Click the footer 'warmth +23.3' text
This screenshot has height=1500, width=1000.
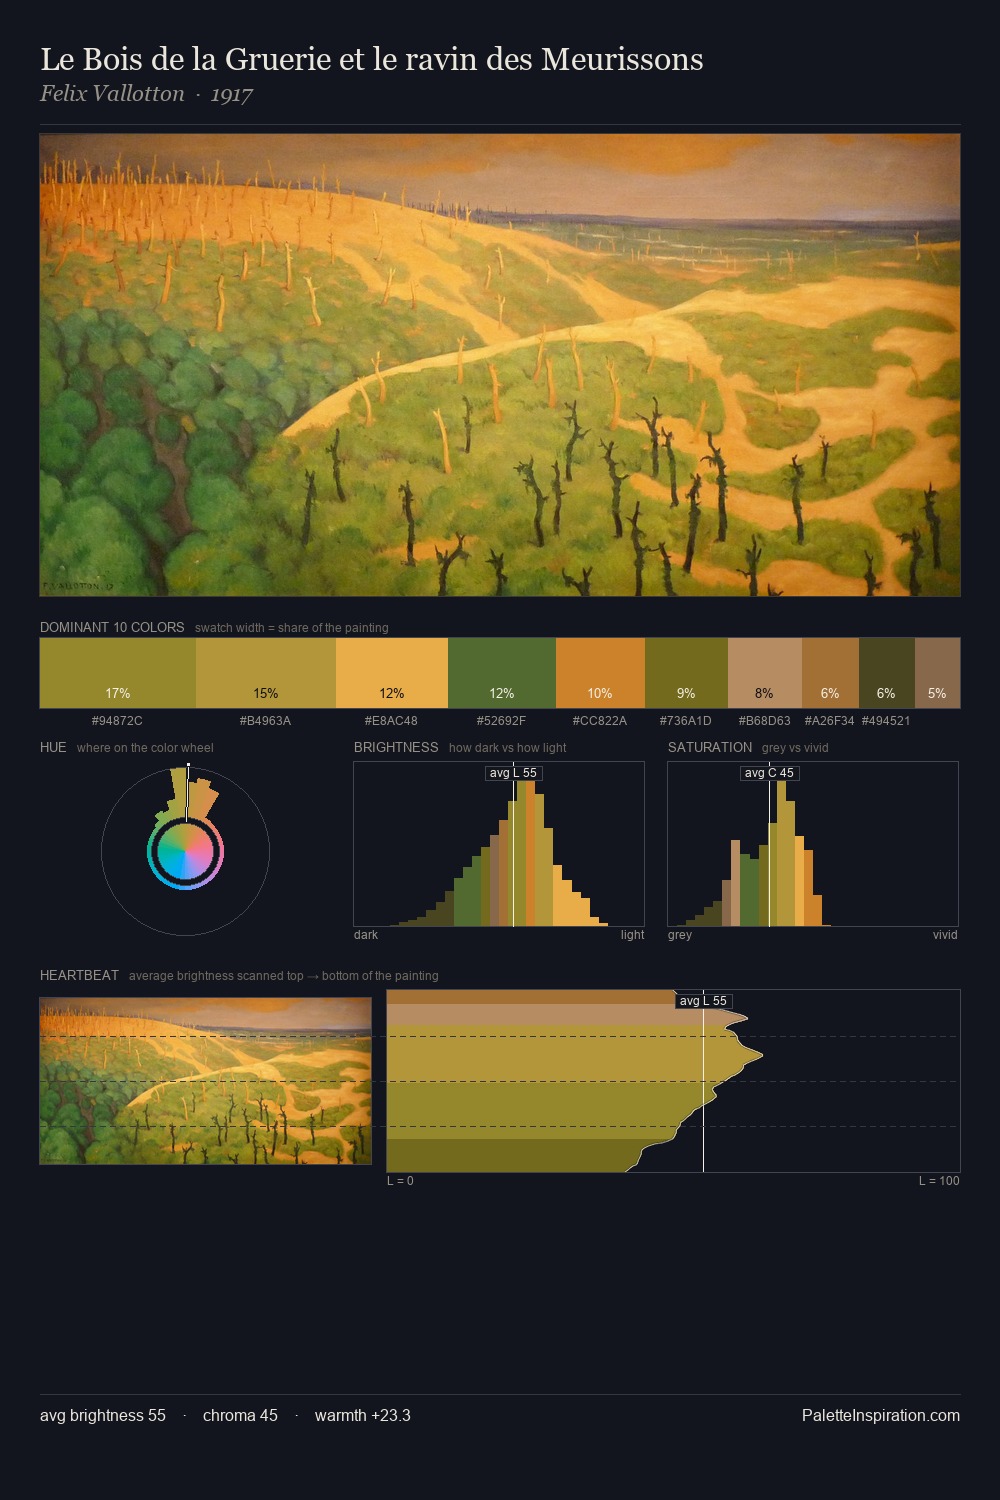pos(363,1416)
